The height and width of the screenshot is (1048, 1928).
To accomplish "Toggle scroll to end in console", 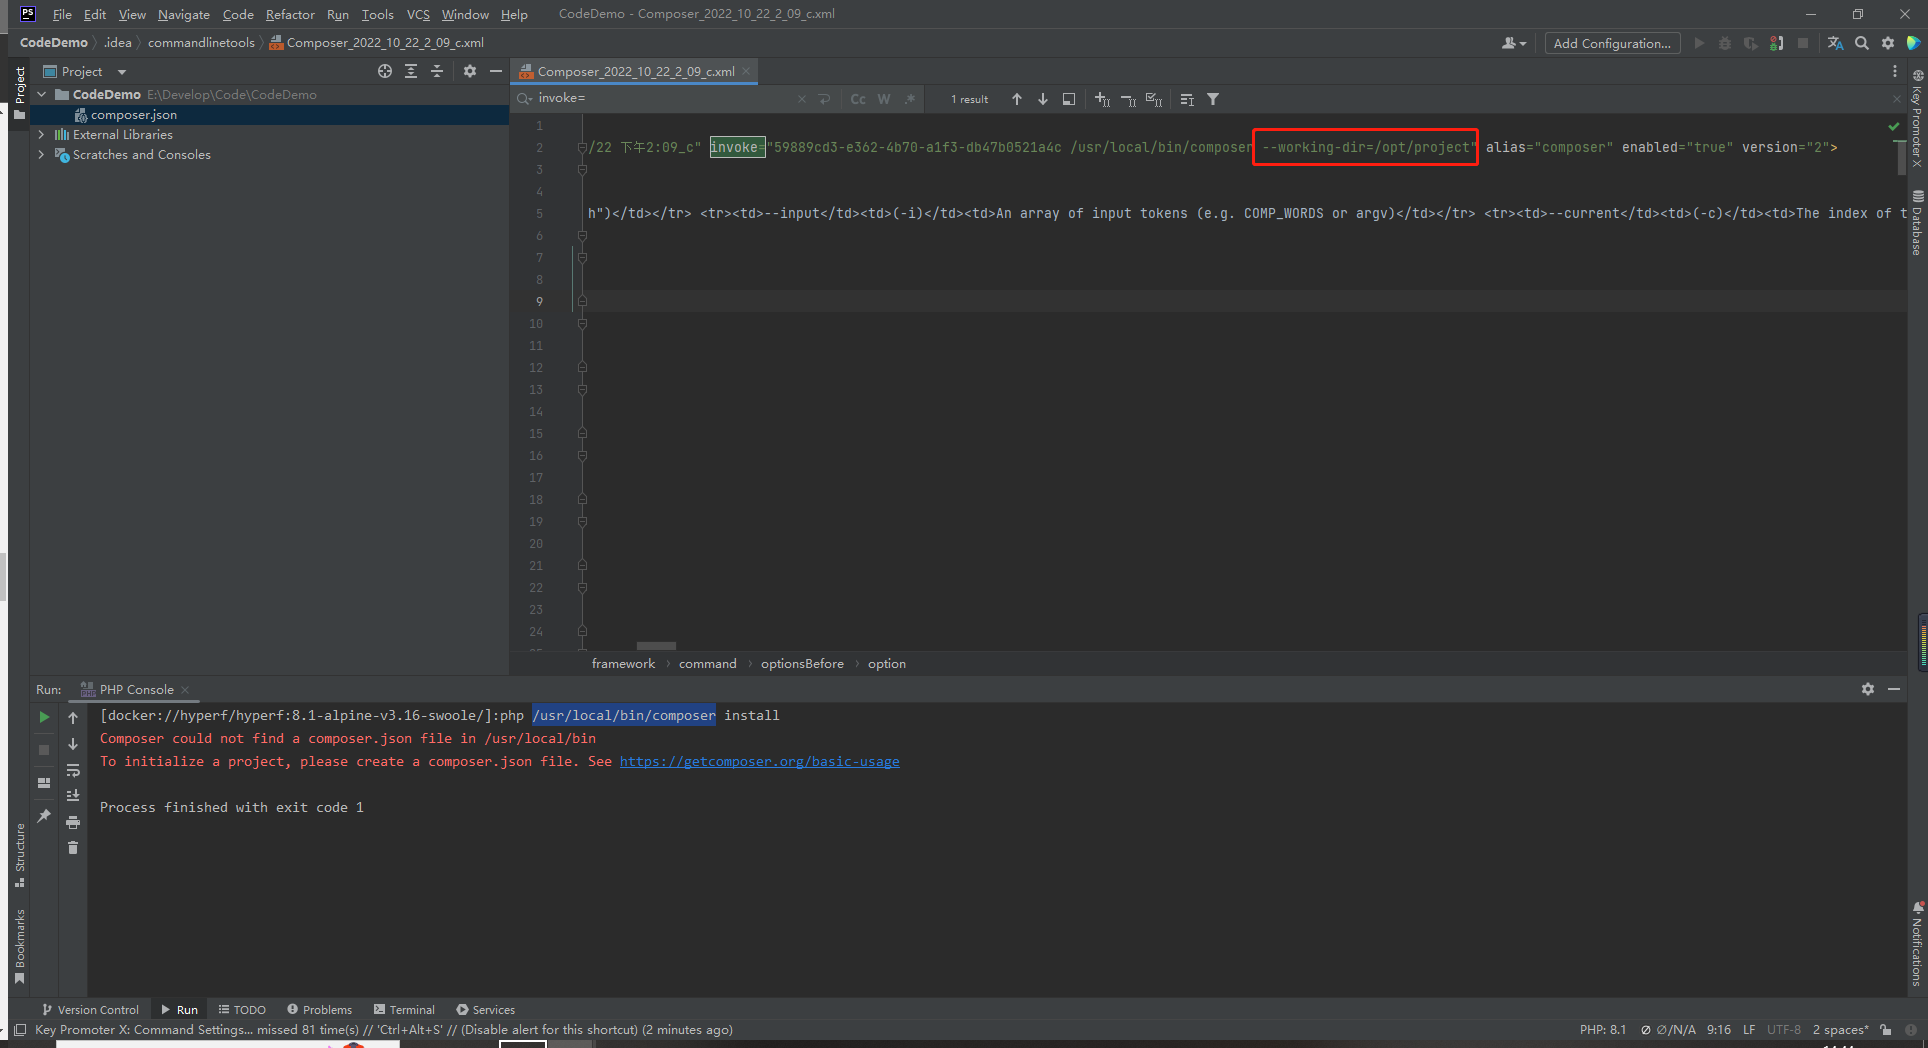I will [73, 796].
